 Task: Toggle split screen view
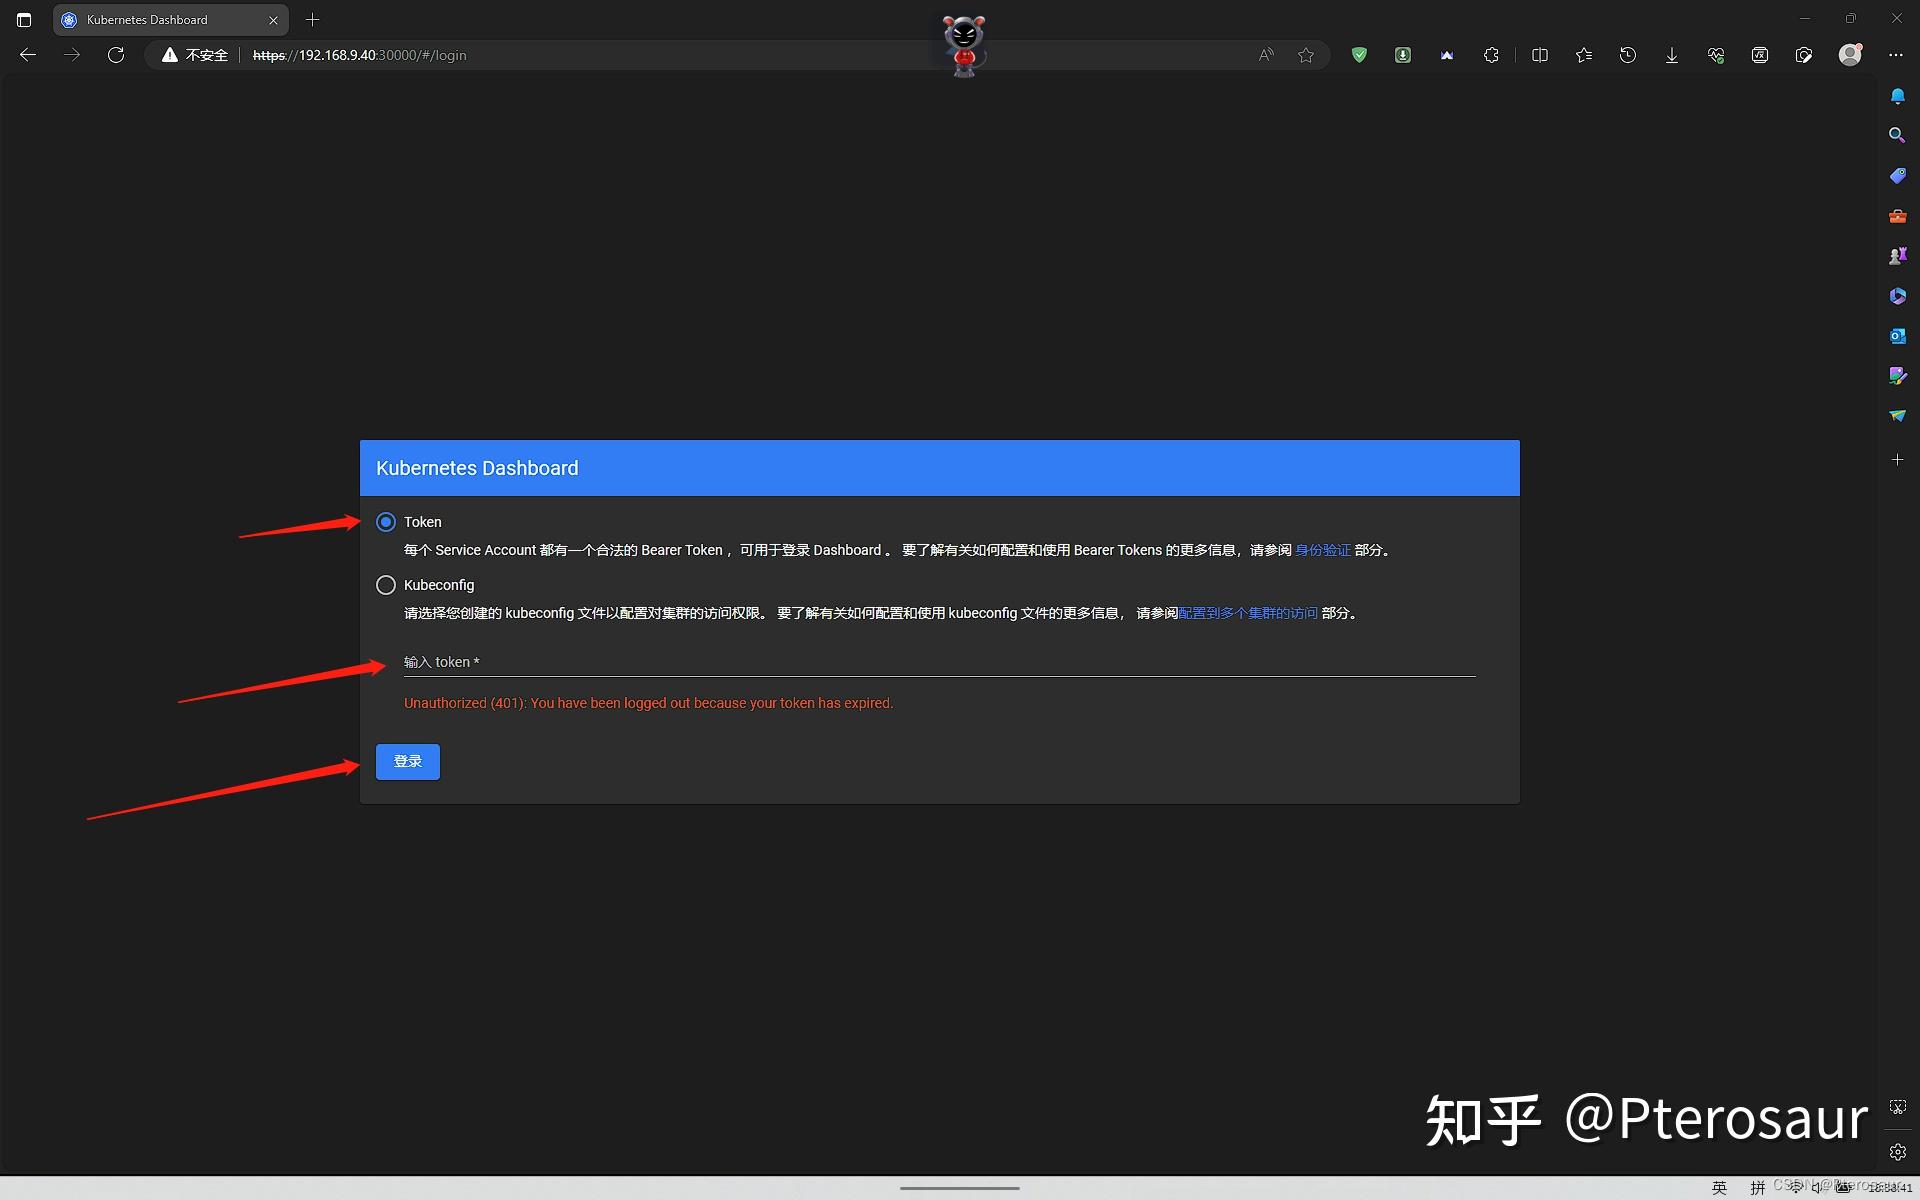tap(1540, 55)
